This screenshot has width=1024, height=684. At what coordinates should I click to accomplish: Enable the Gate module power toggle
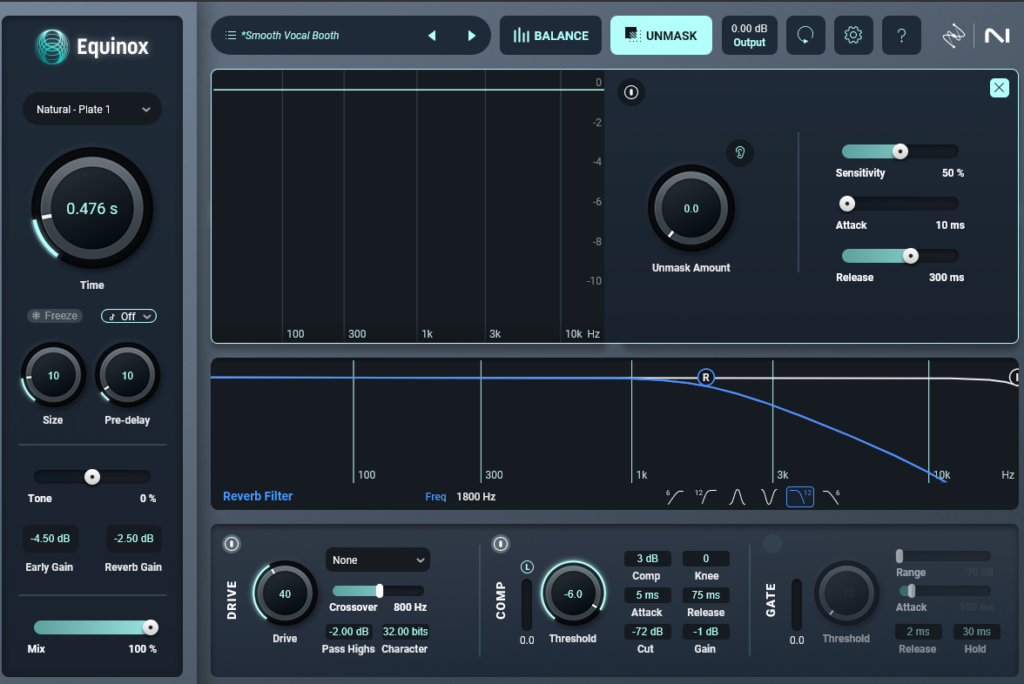(770, 543)
